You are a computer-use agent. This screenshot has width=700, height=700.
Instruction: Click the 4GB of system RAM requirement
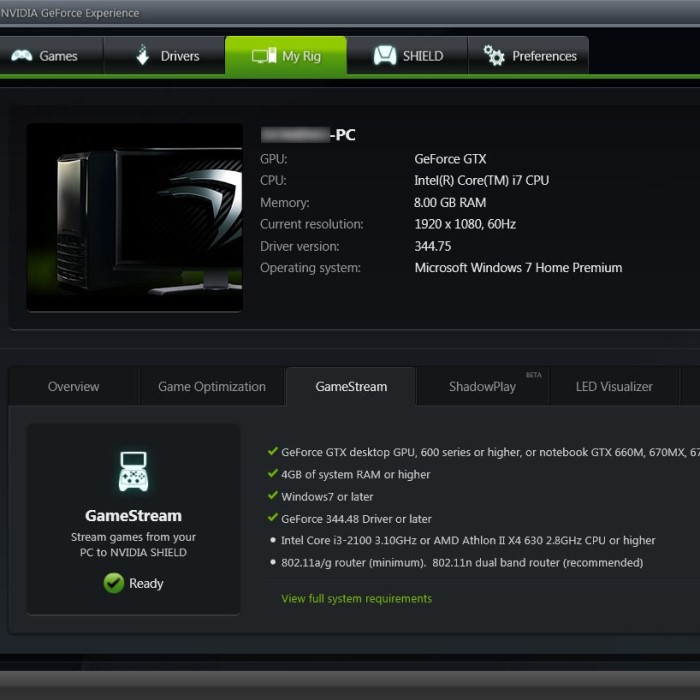[x=356, y=475]
